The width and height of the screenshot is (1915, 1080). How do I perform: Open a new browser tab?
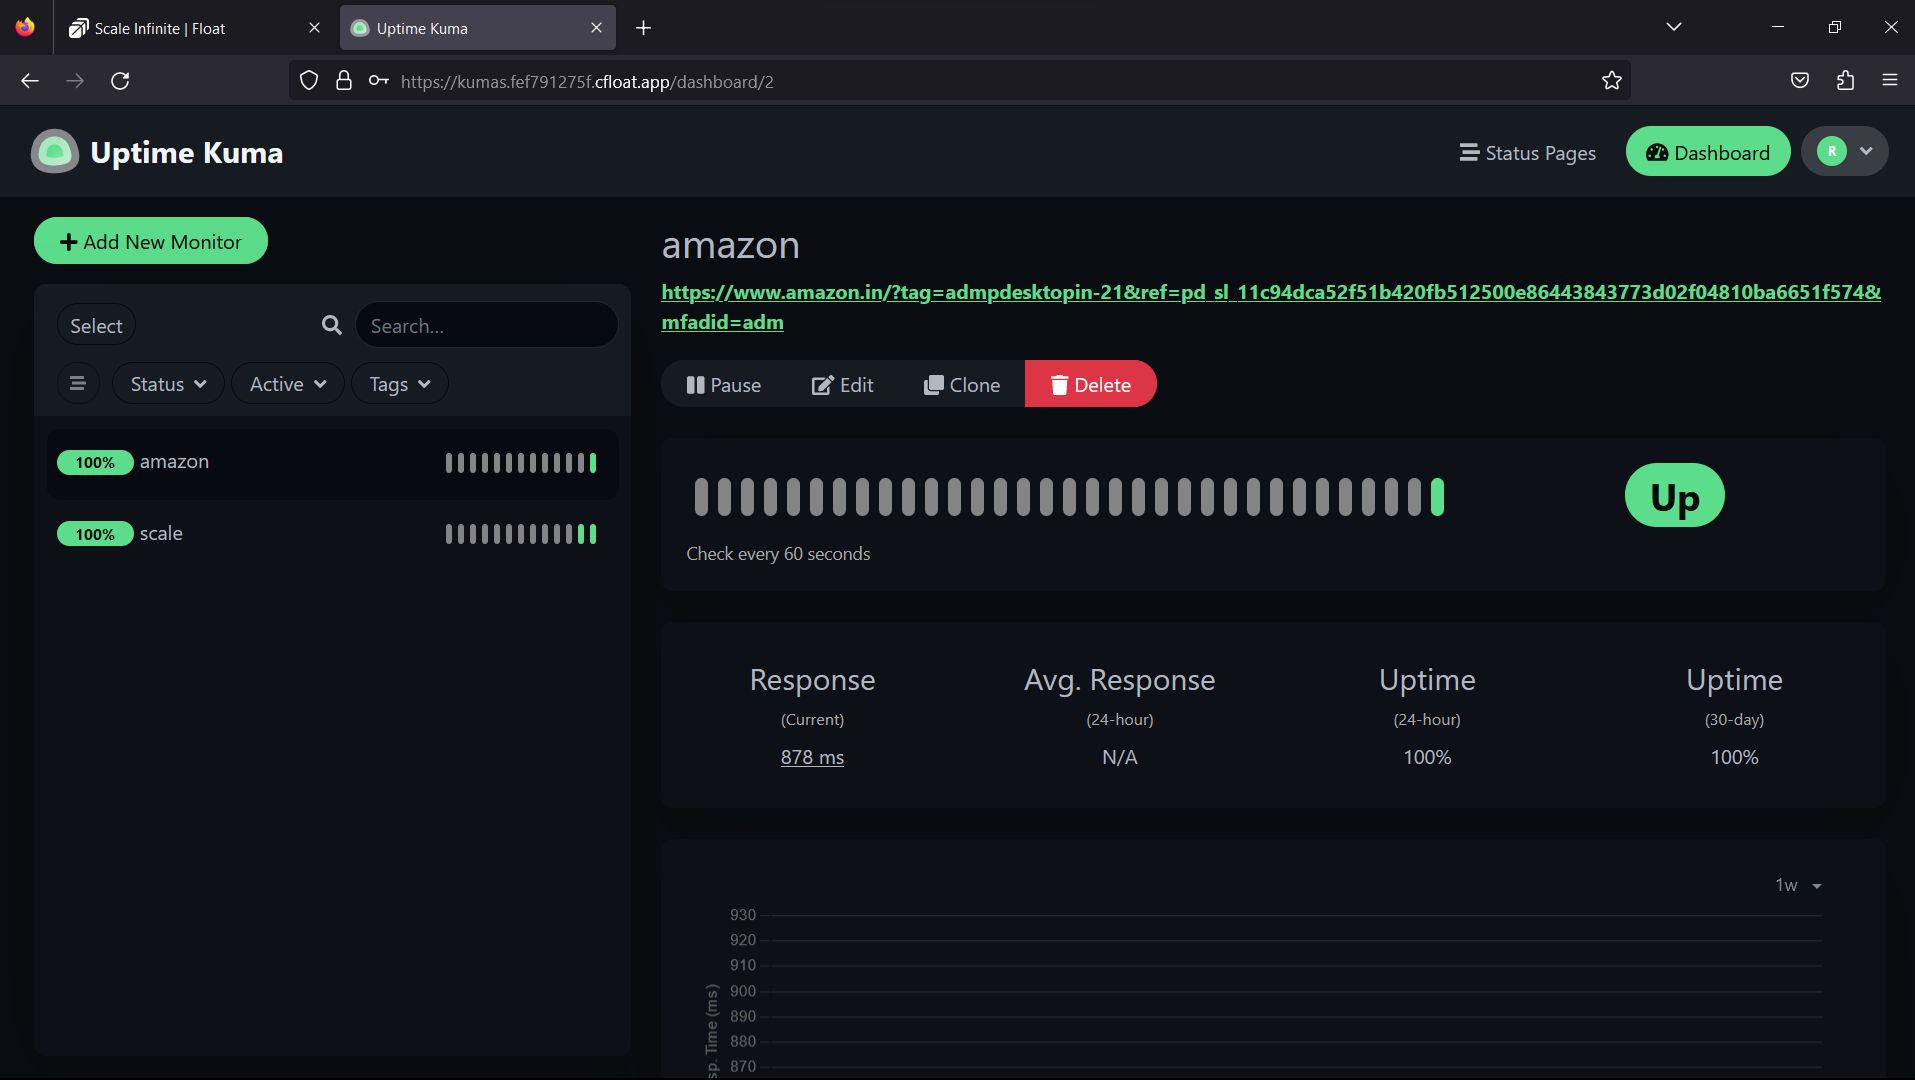pyautogui.click(x=644, y=28)
